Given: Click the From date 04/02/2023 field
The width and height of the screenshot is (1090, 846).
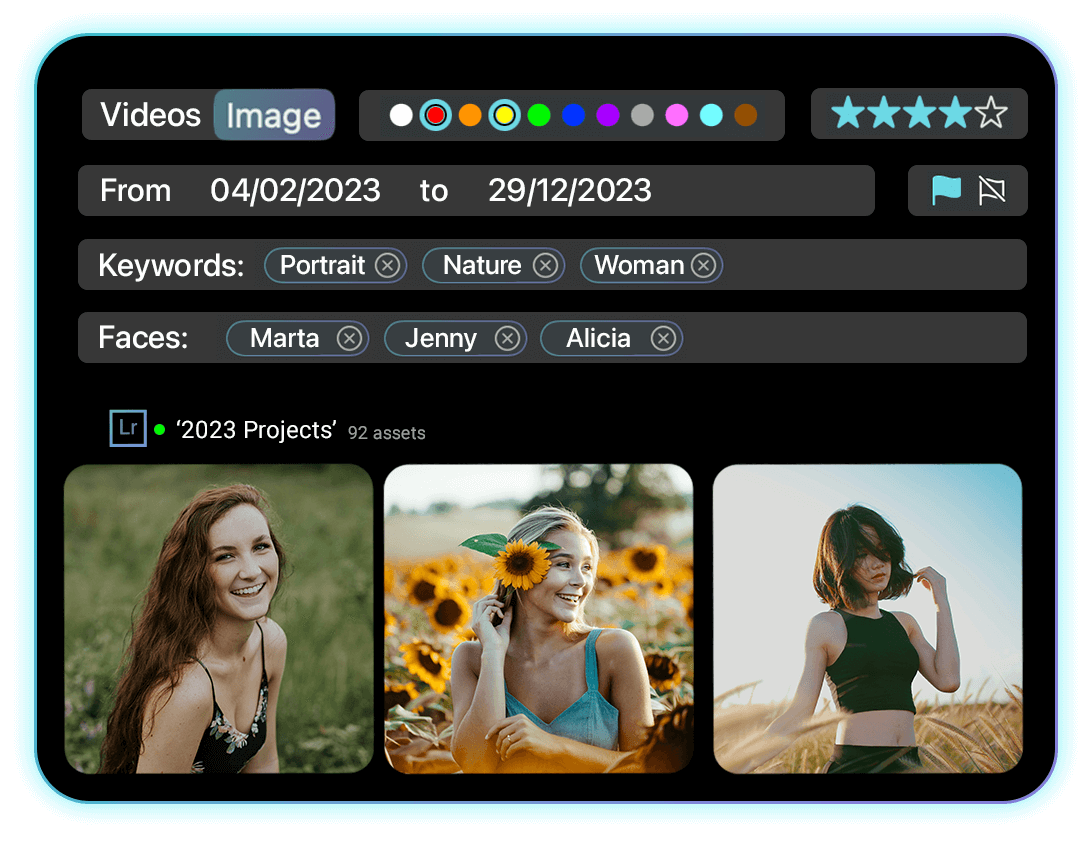Looking at the screenshot, I should [295, 191].
